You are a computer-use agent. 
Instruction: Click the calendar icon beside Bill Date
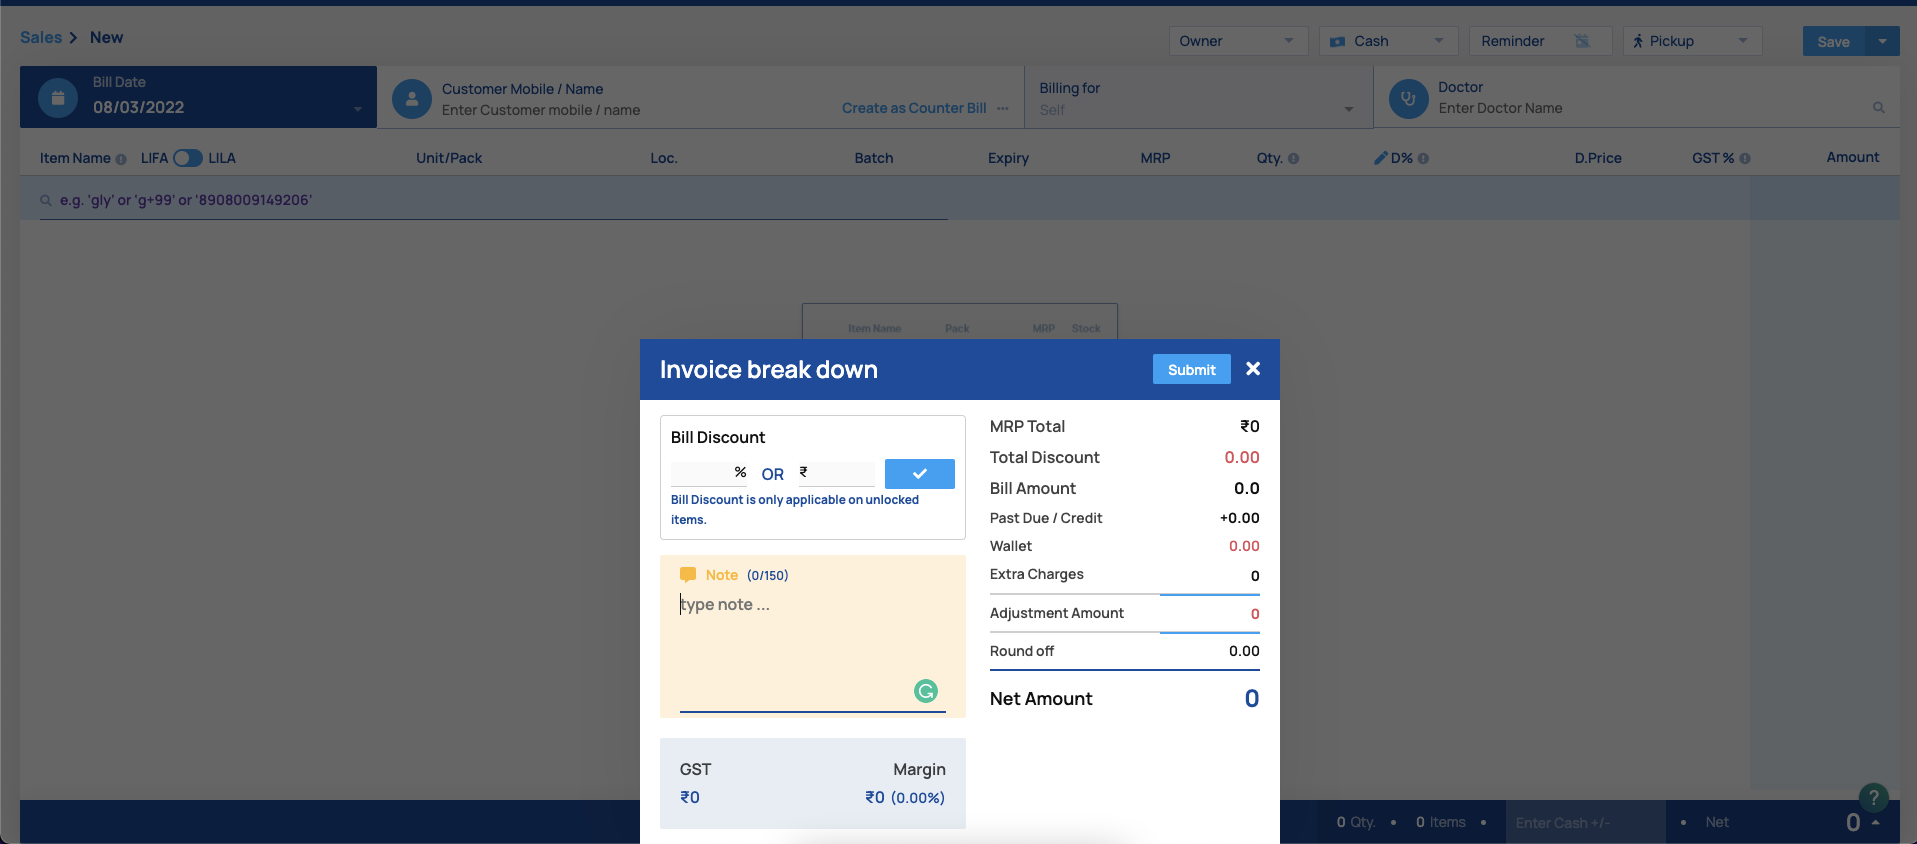[58, 98]
